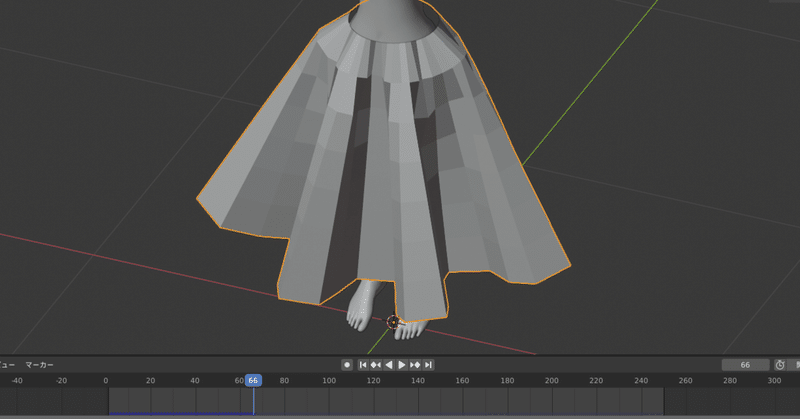Screen dimensions: 800x419
Task: Open the マーカー menu
Action: [39, 365]
